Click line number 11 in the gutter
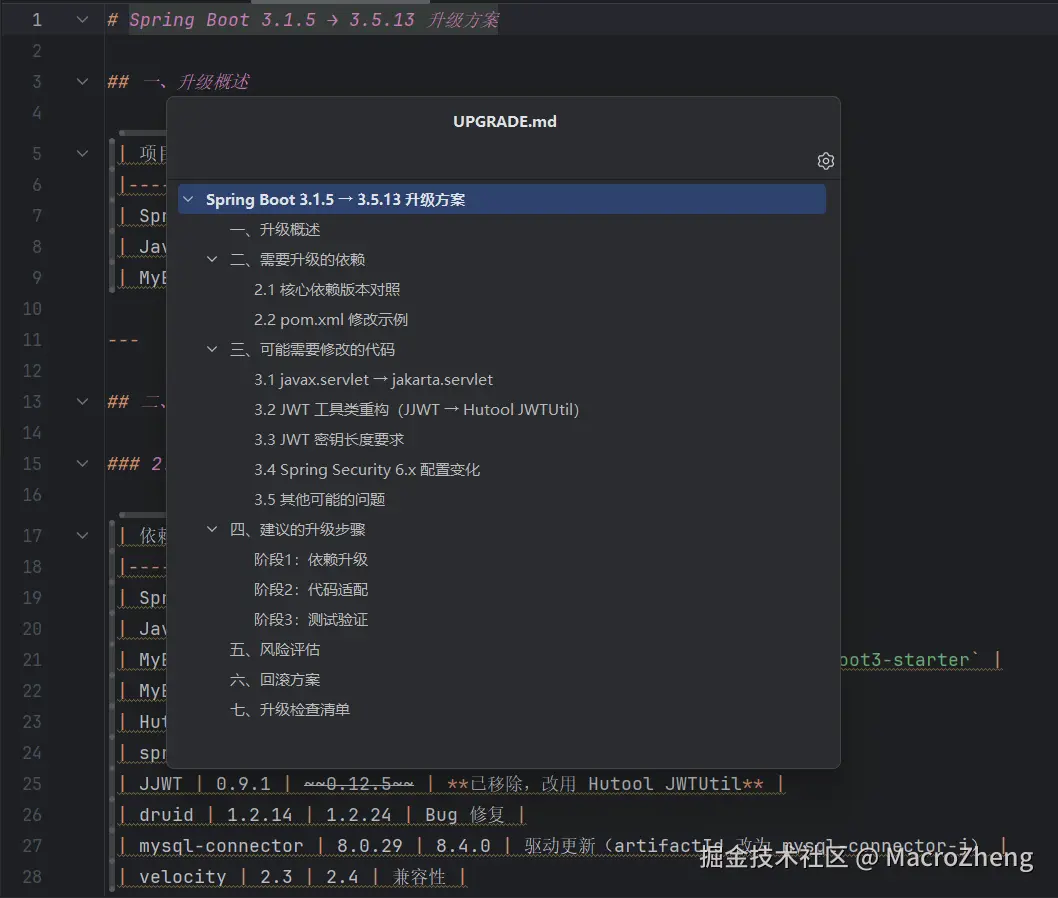 tap(32, 339)
